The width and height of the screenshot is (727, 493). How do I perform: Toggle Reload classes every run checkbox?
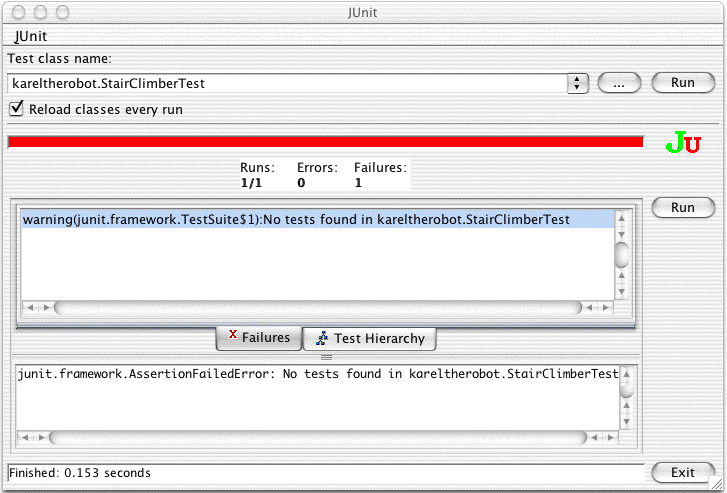16,108
